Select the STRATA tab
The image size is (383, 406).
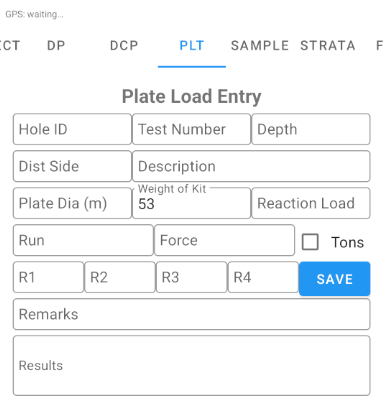(x=328, y=46)
